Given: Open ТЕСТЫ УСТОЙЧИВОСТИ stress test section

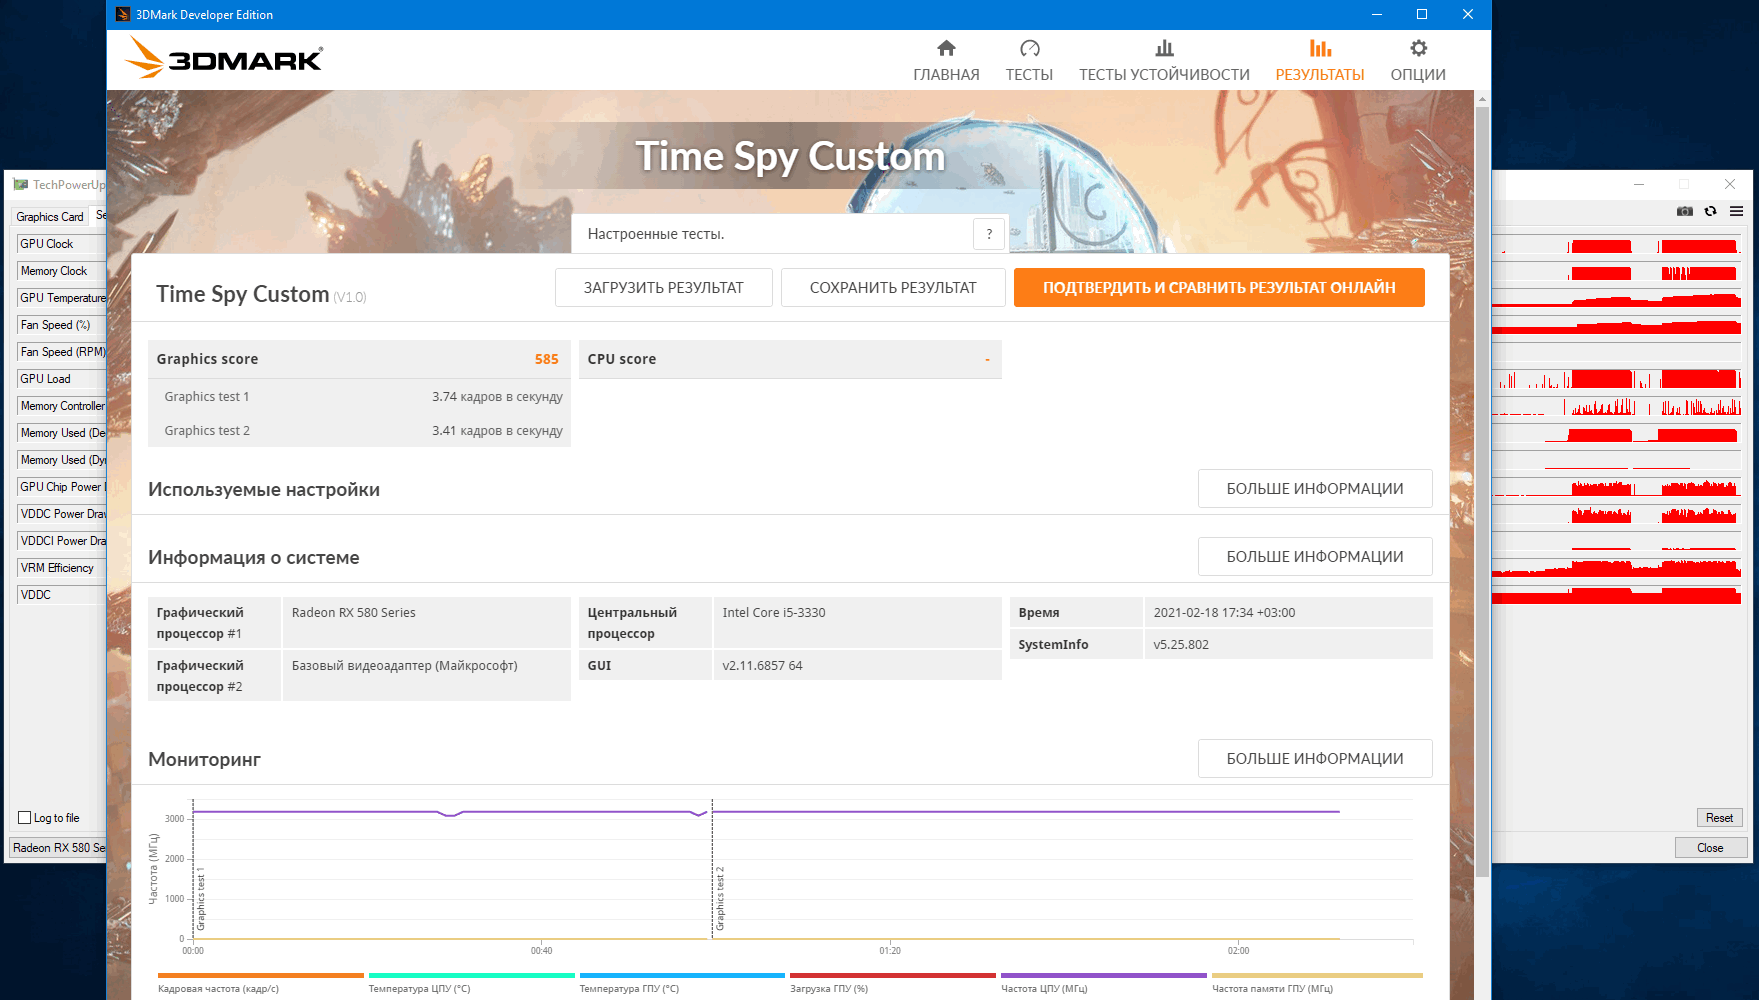Looking at the screenshot, I should [1164, 60].
